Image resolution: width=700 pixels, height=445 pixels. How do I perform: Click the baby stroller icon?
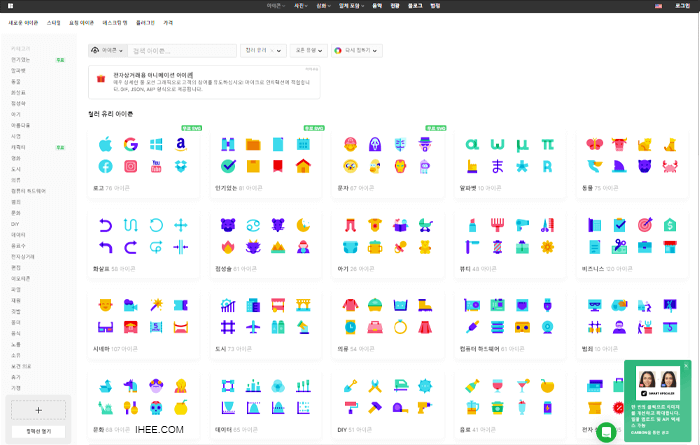[425, 225]
